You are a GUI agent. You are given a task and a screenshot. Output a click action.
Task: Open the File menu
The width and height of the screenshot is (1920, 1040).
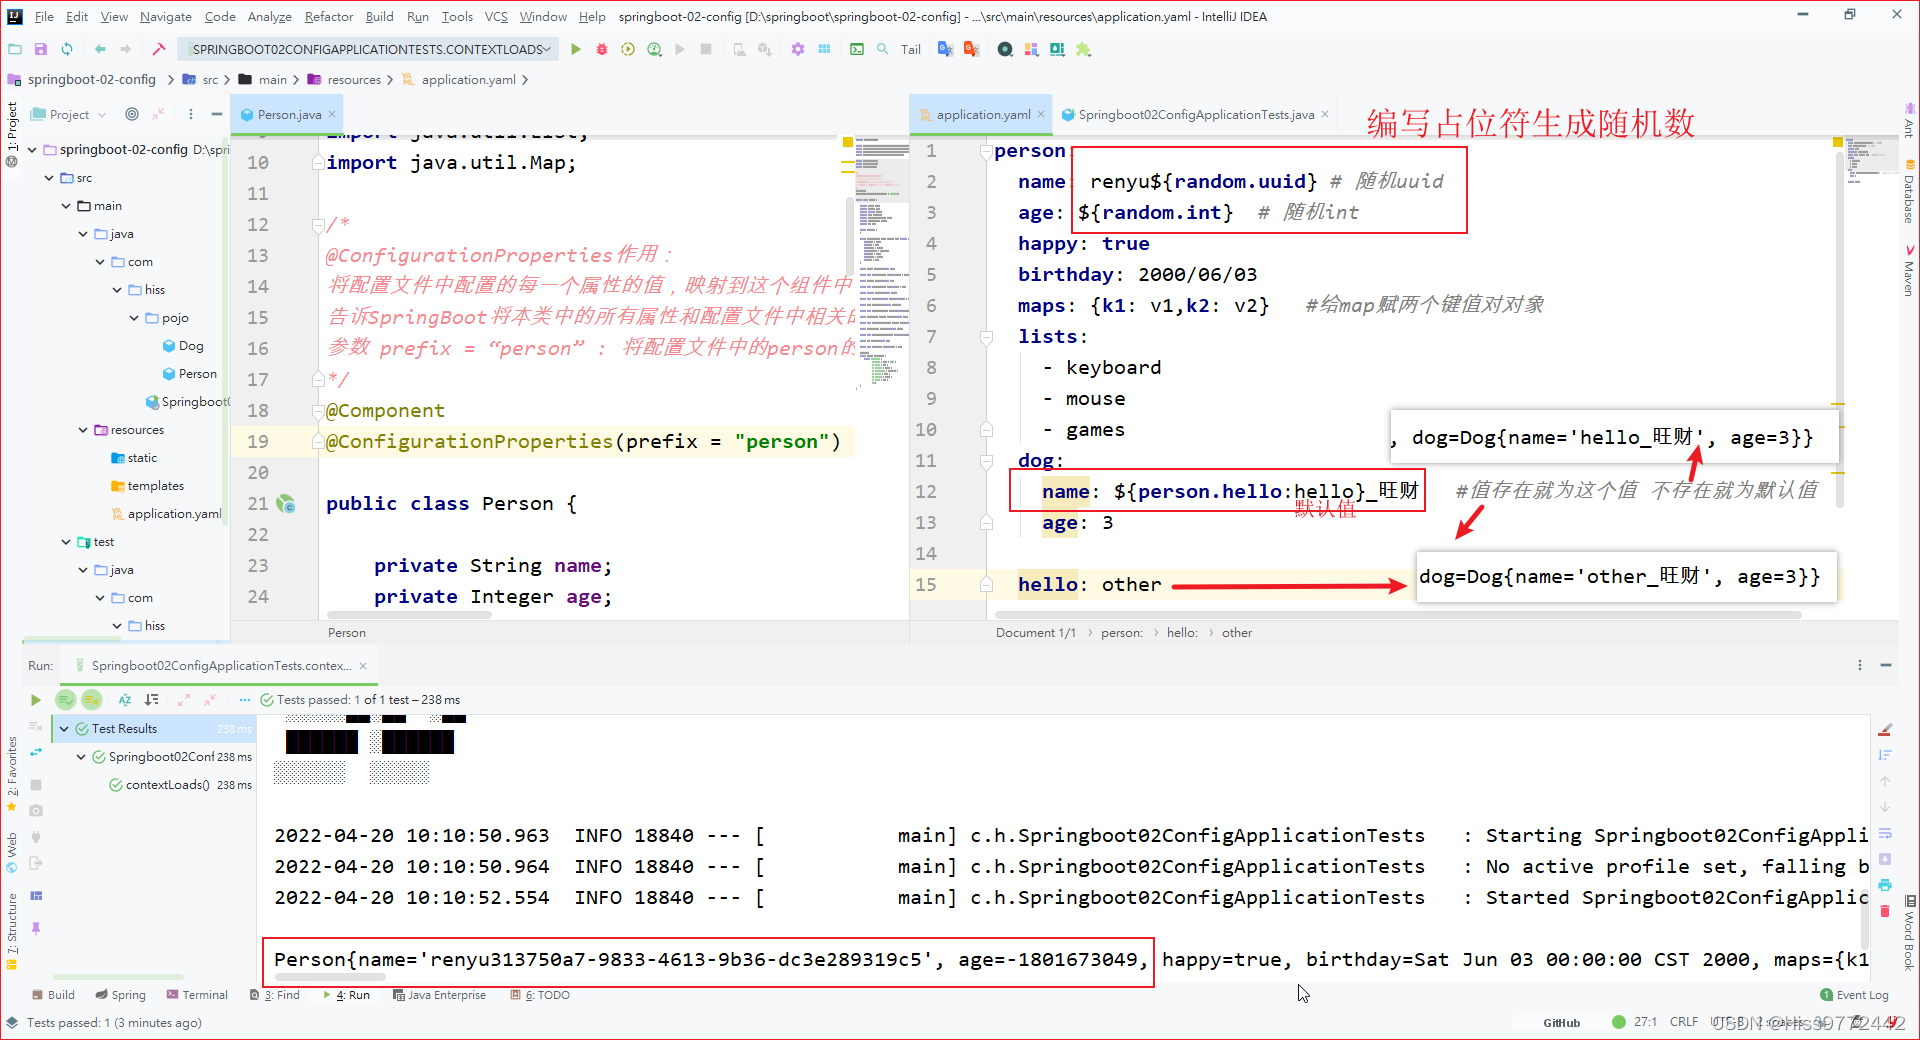pos(44,16)
